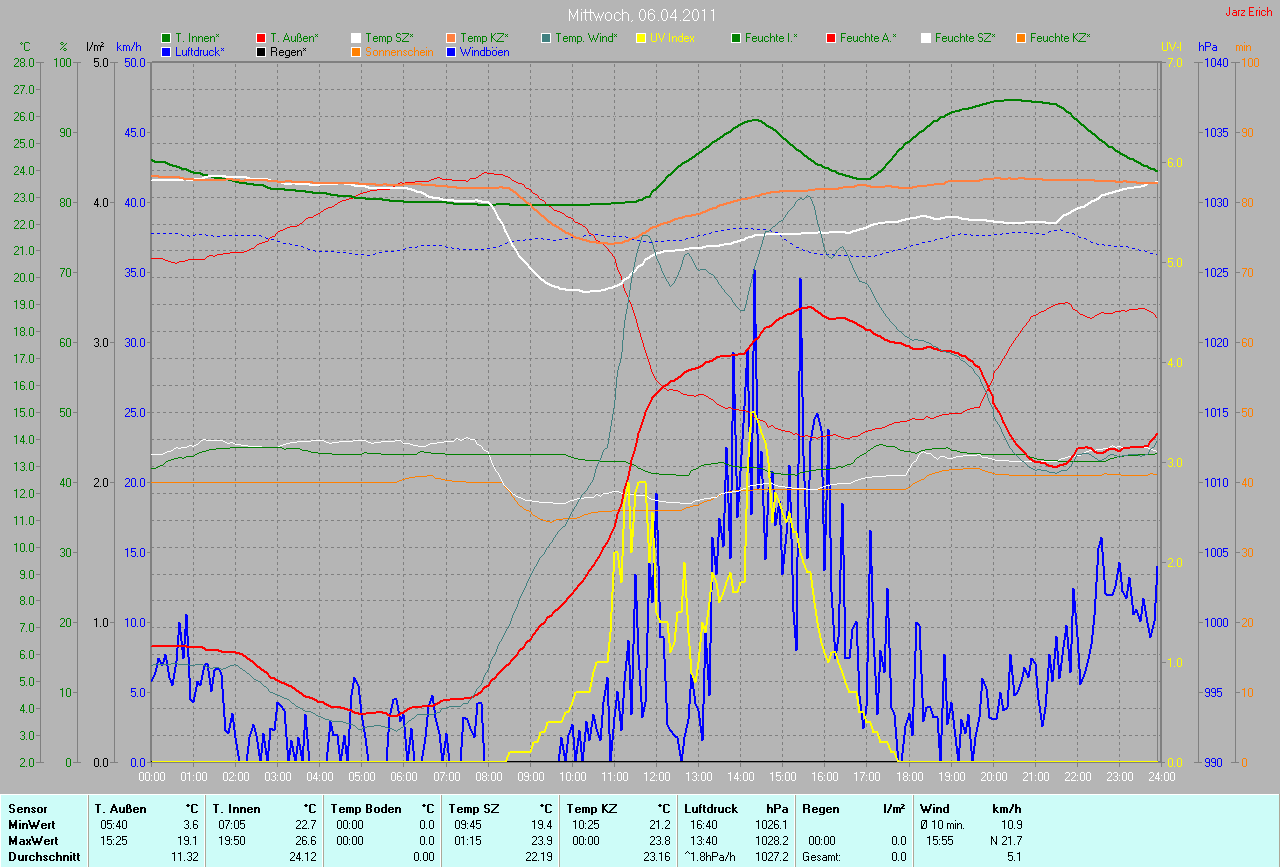Click the 12:00 time axis label
The width and height of the screenshot is (1280, 867).
[x=656, y=776]
